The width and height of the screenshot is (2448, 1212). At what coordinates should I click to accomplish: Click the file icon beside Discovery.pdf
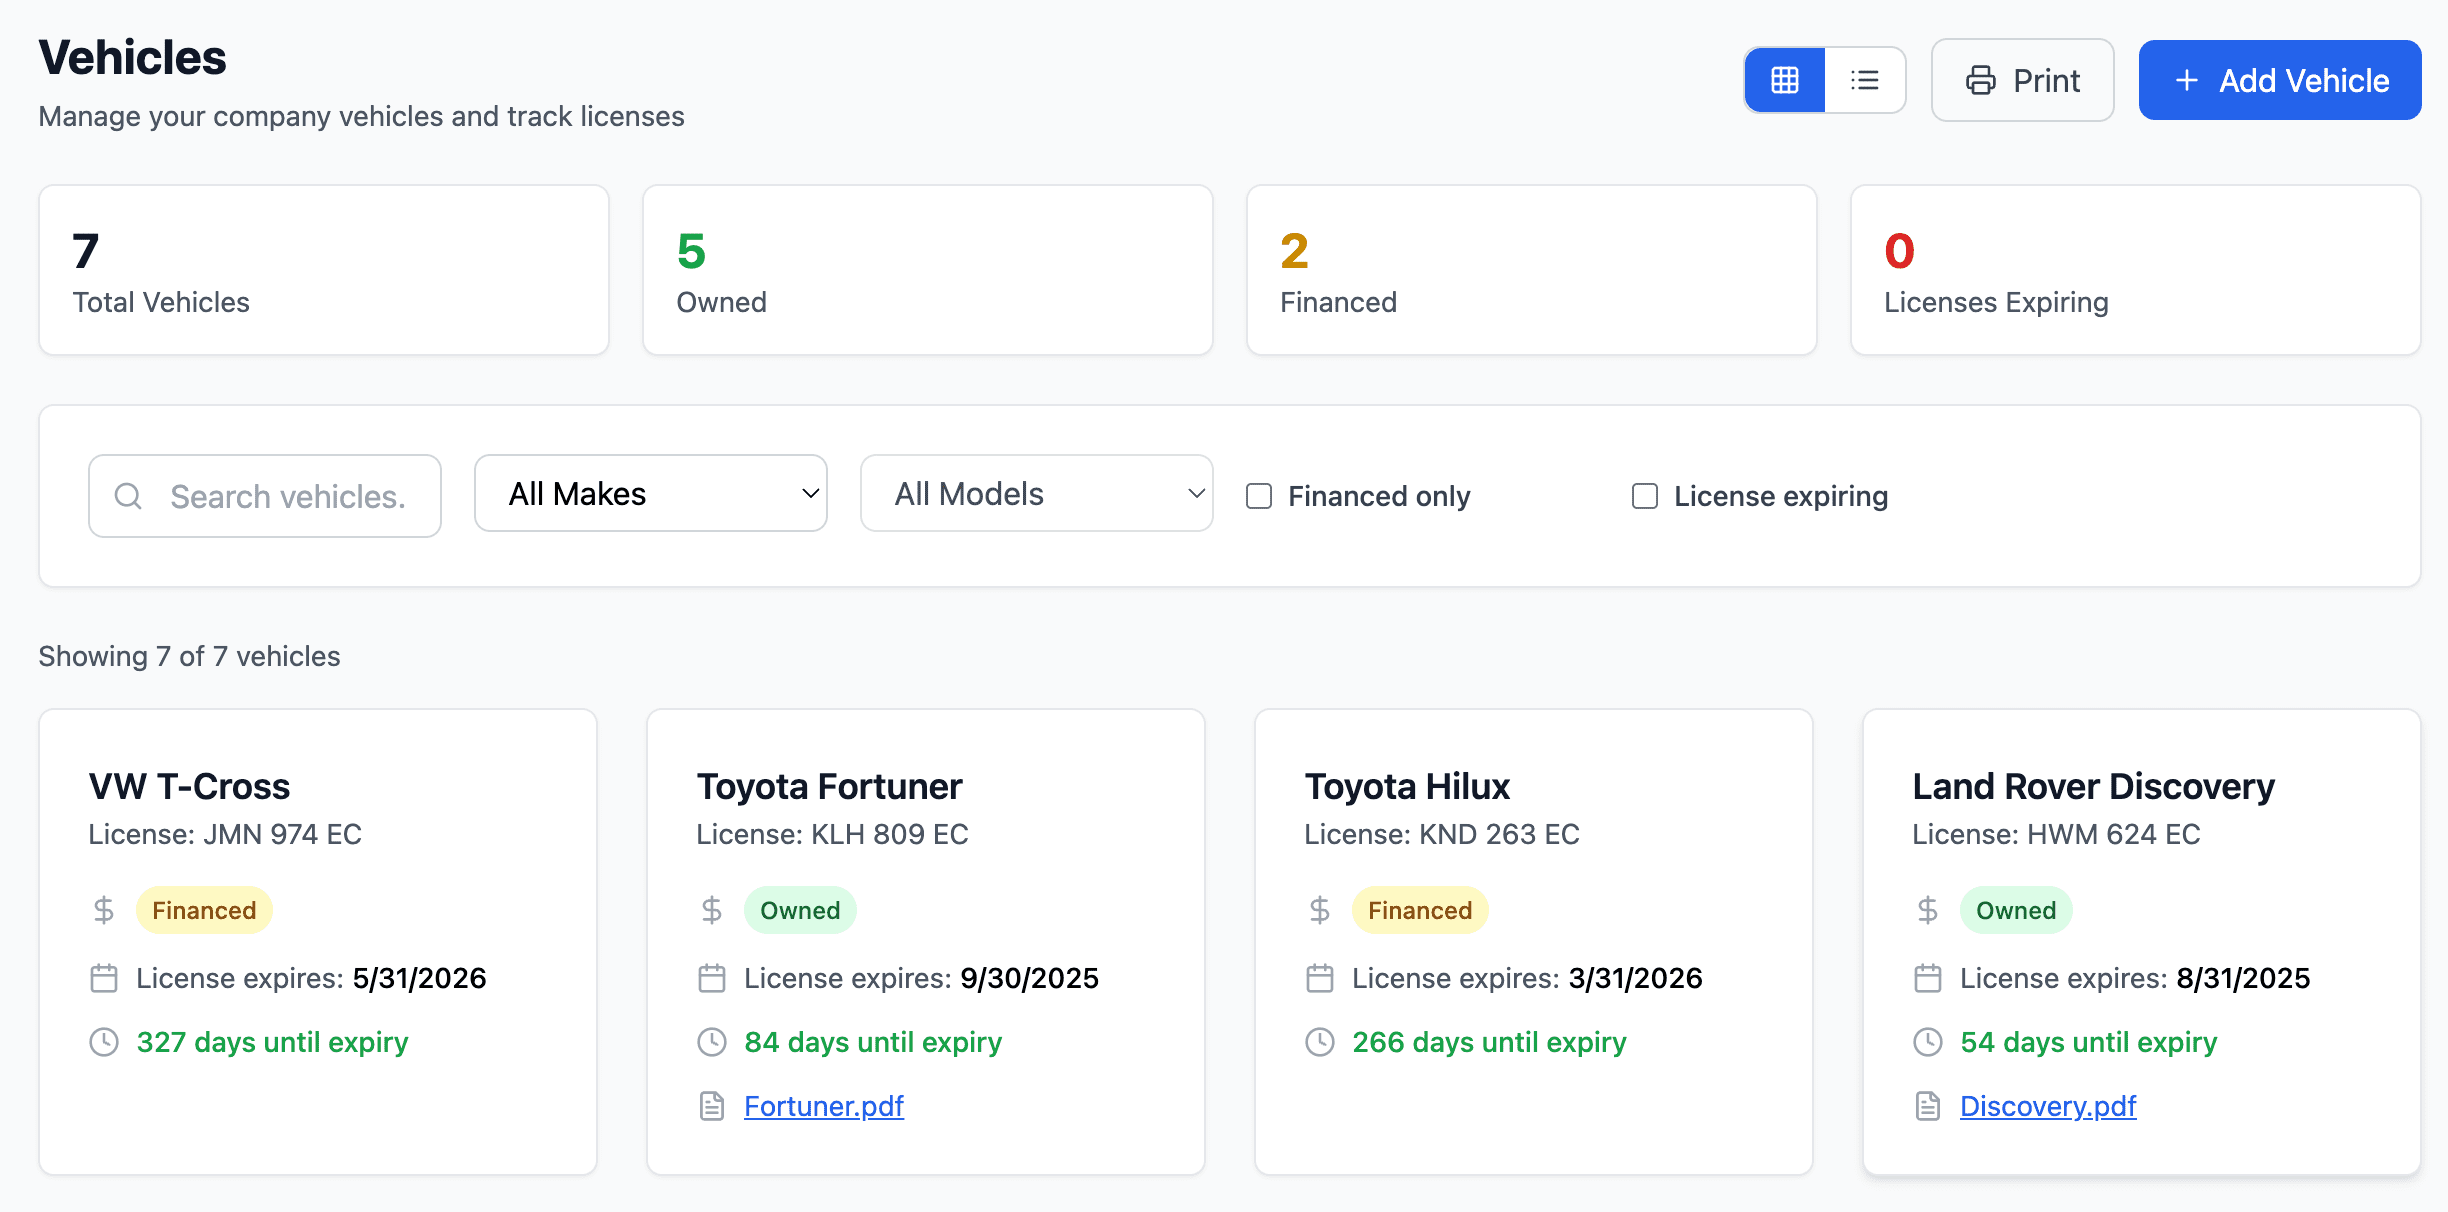tap(1928, 1106)
